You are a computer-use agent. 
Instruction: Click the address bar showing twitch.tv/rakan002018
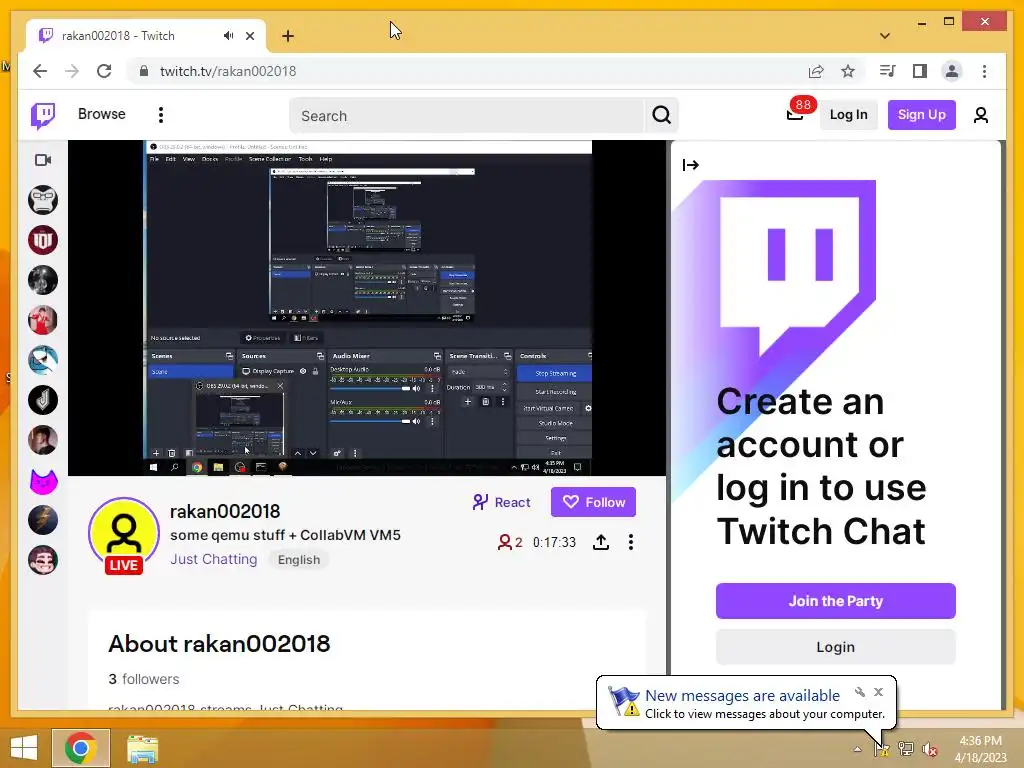pyautogui.click(x=228, y=71)
